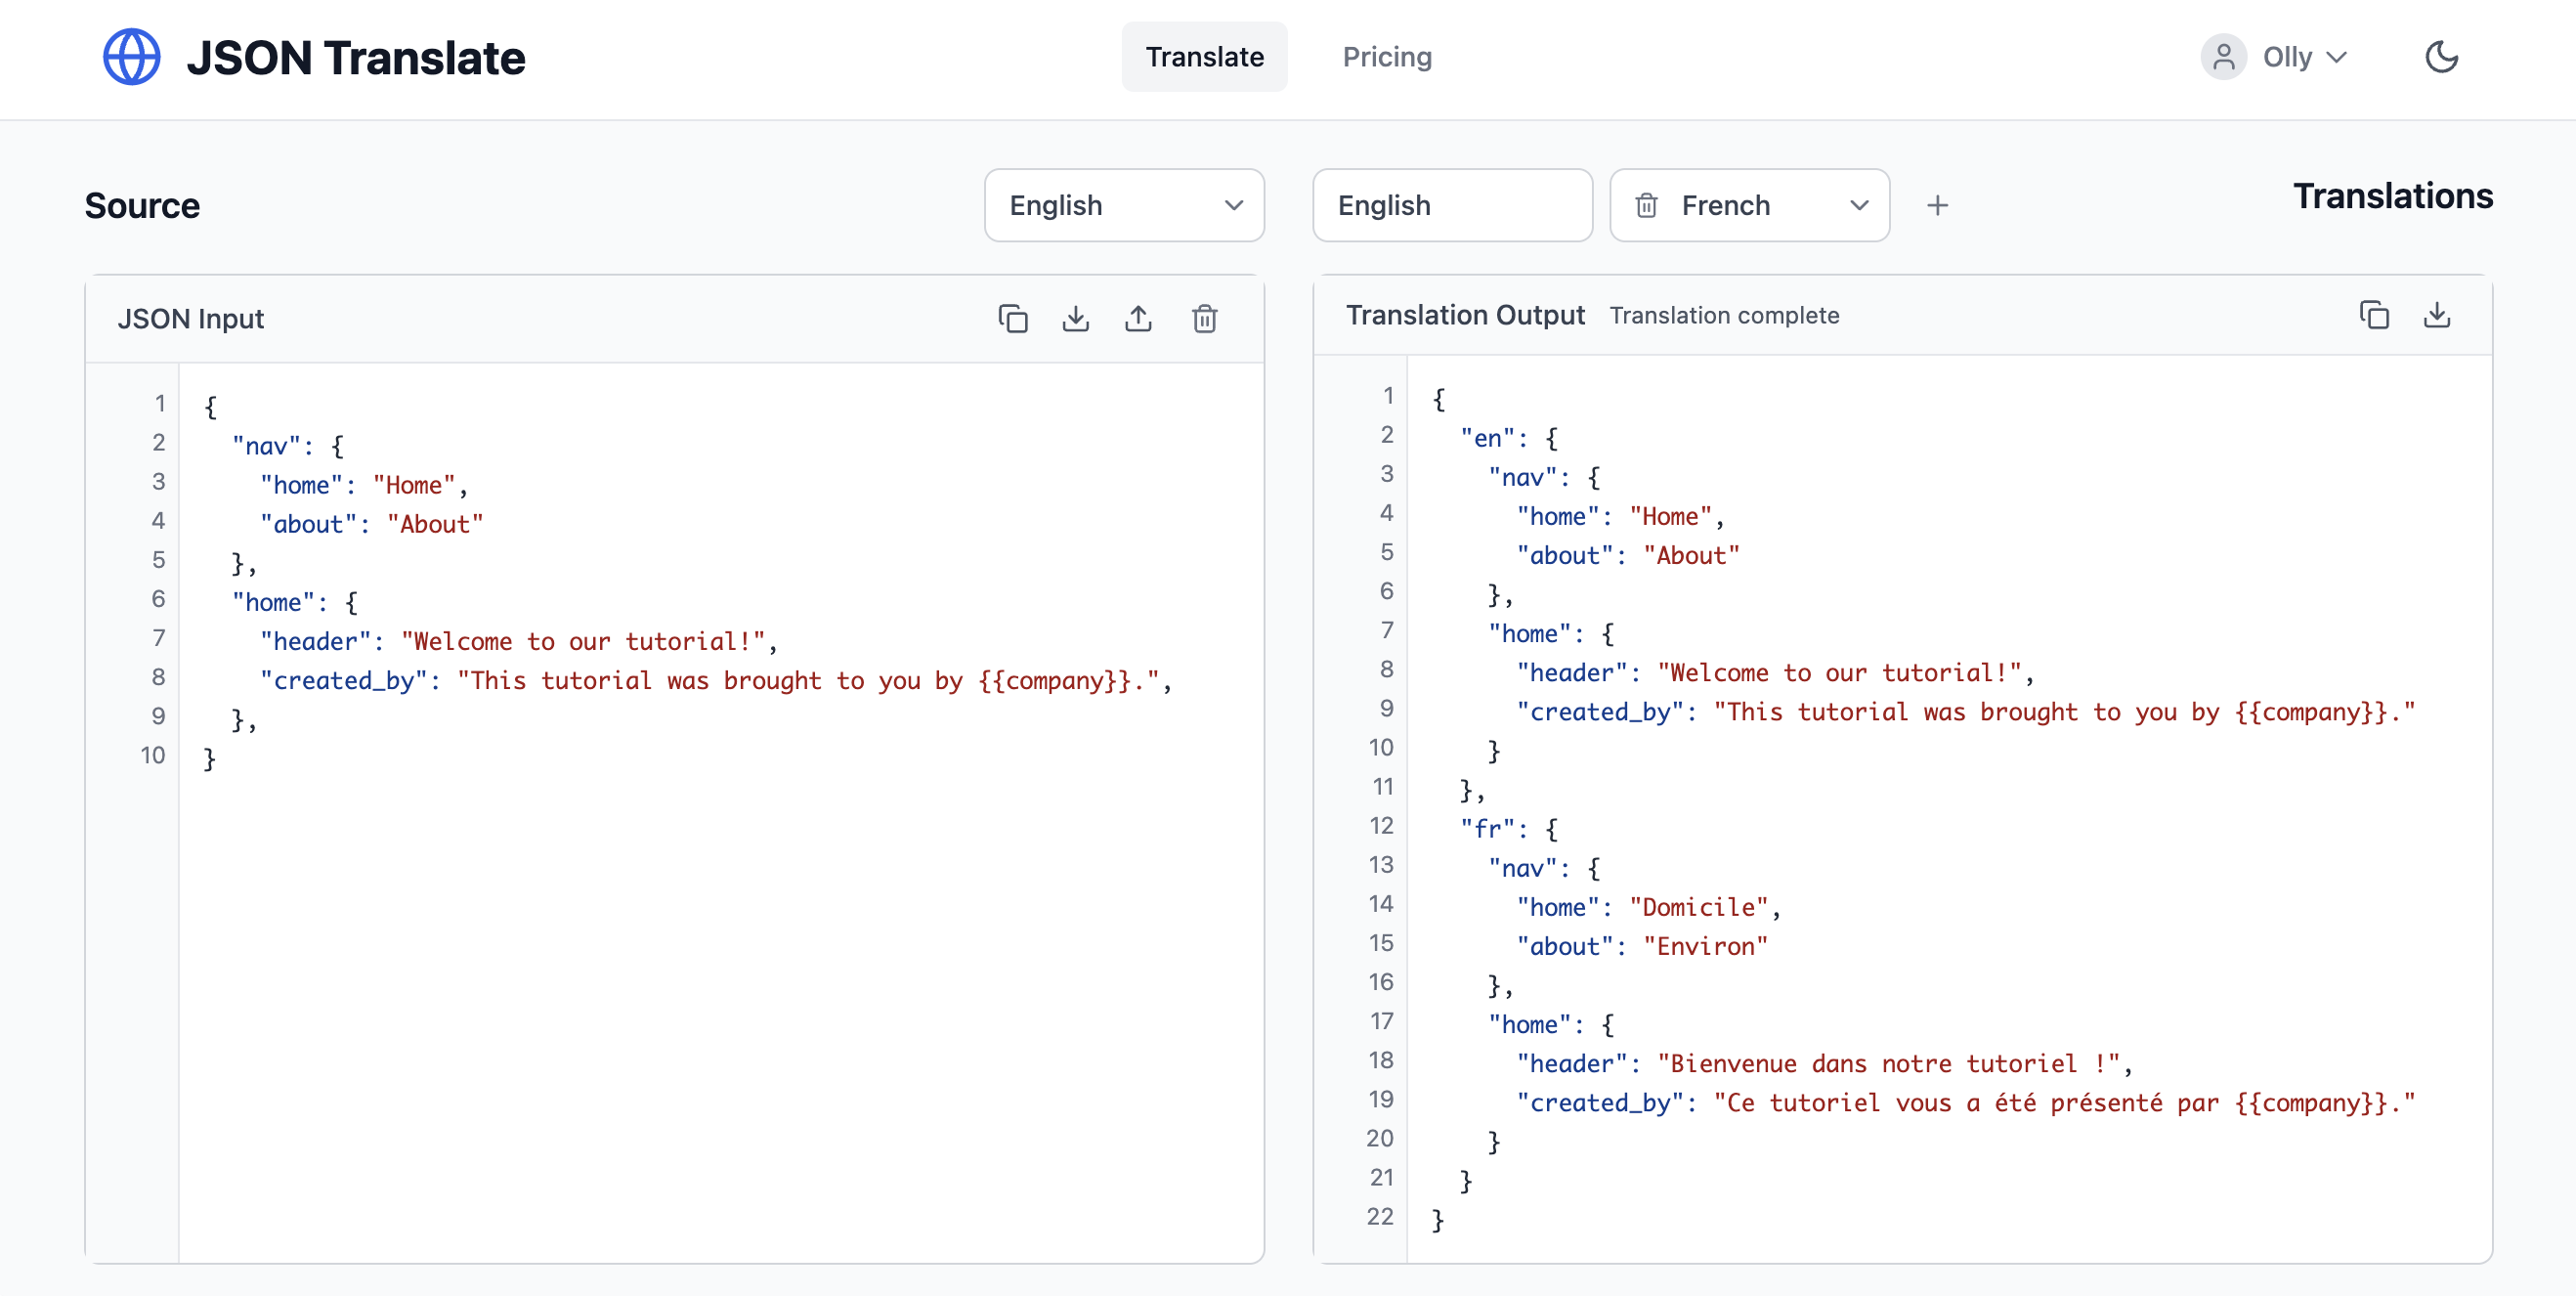Select the Source heading
The height and width of the screenshot is (1296, 2576).
tap(141, 205)
